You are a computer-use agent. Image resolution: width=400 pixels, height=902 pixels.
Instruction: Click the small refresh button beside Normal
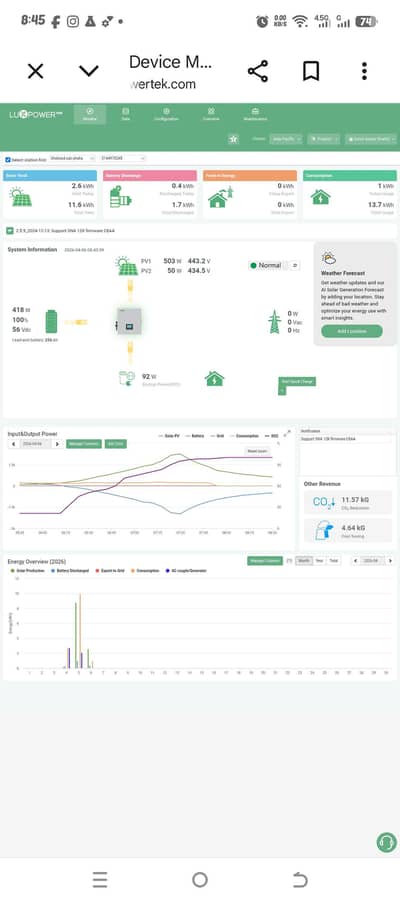294,266
